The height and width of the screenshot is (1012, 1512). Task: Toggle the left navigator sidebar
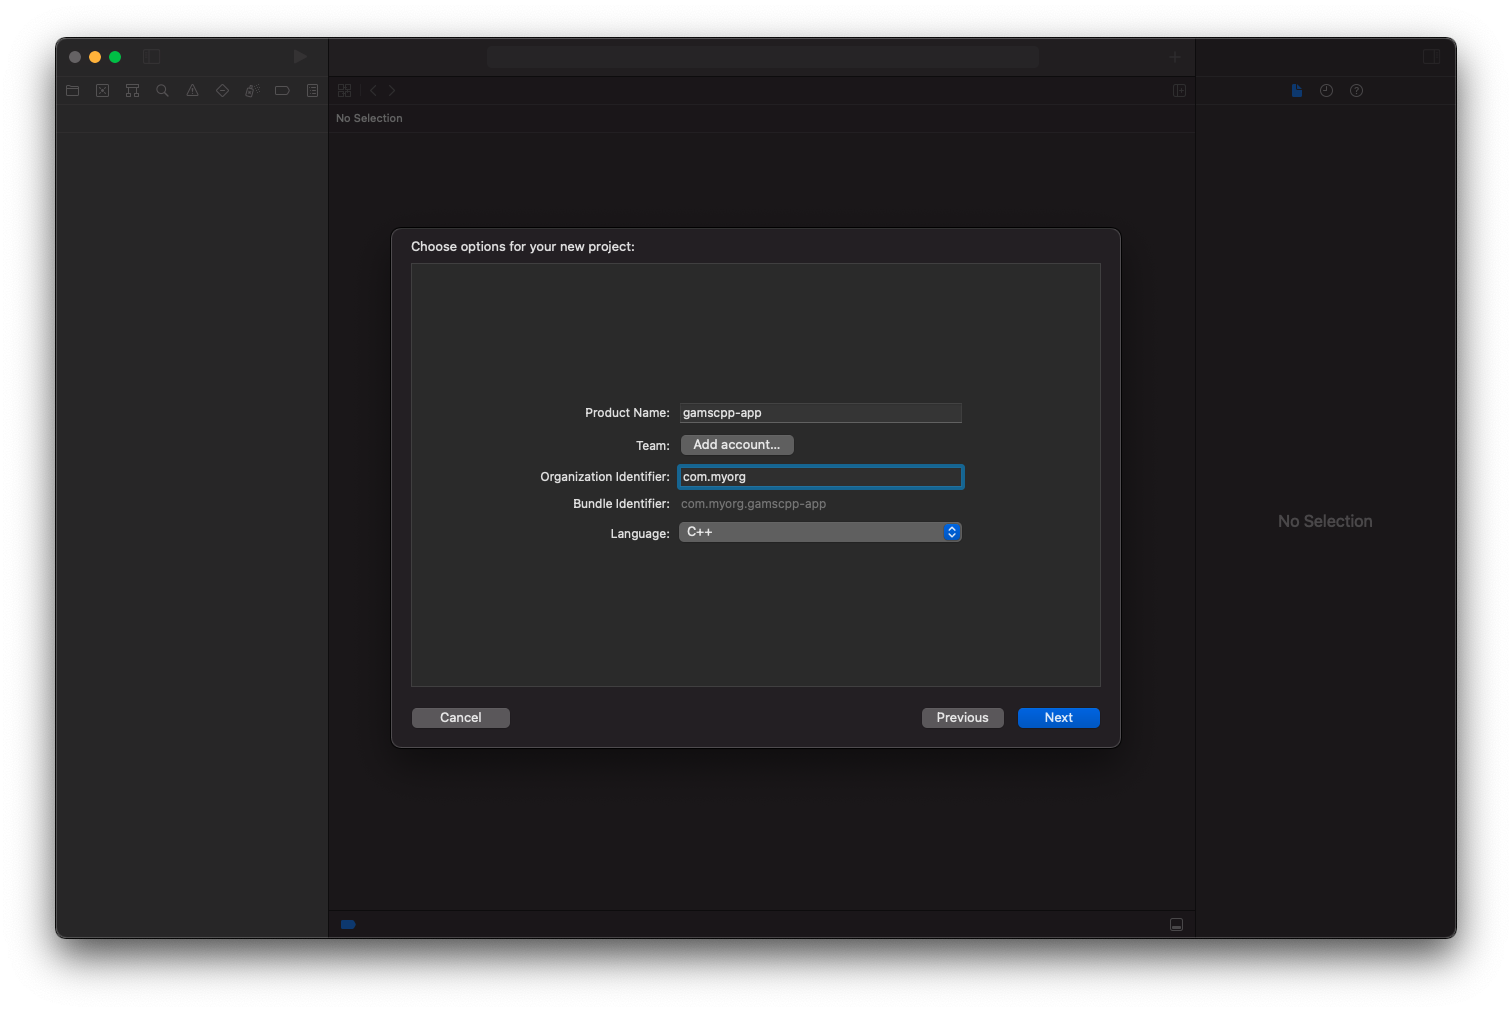click(x=151, y=57)
